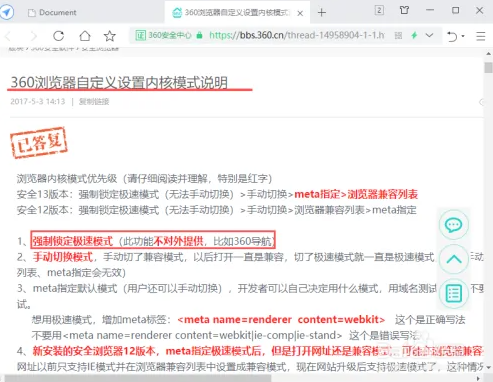This screenshot has height=382, width=493.
Task: Click the 复制链接 link
Action: click(x=94, y=101)
